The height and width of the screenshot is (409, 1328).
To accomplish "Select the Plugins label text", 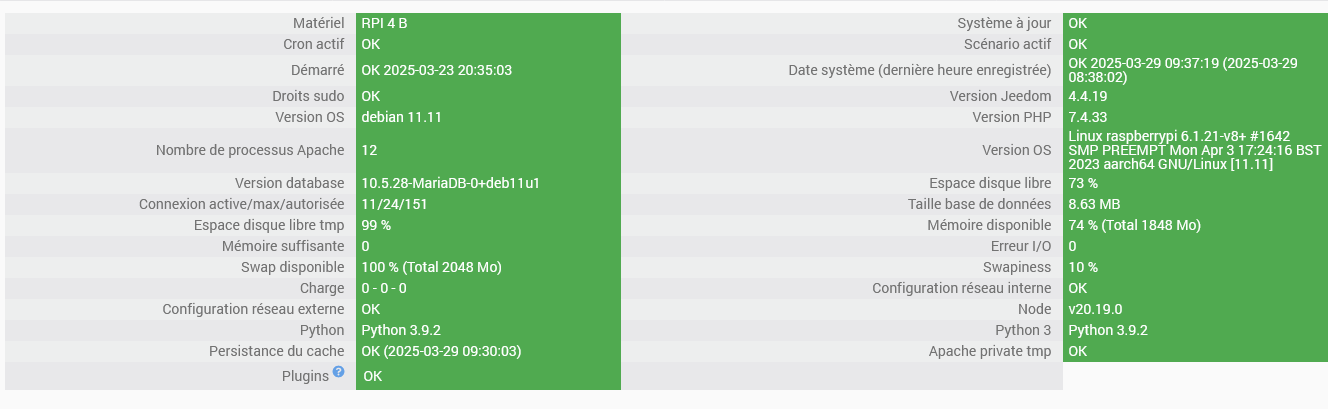I will pyautogui.click(x=306, y=376).
